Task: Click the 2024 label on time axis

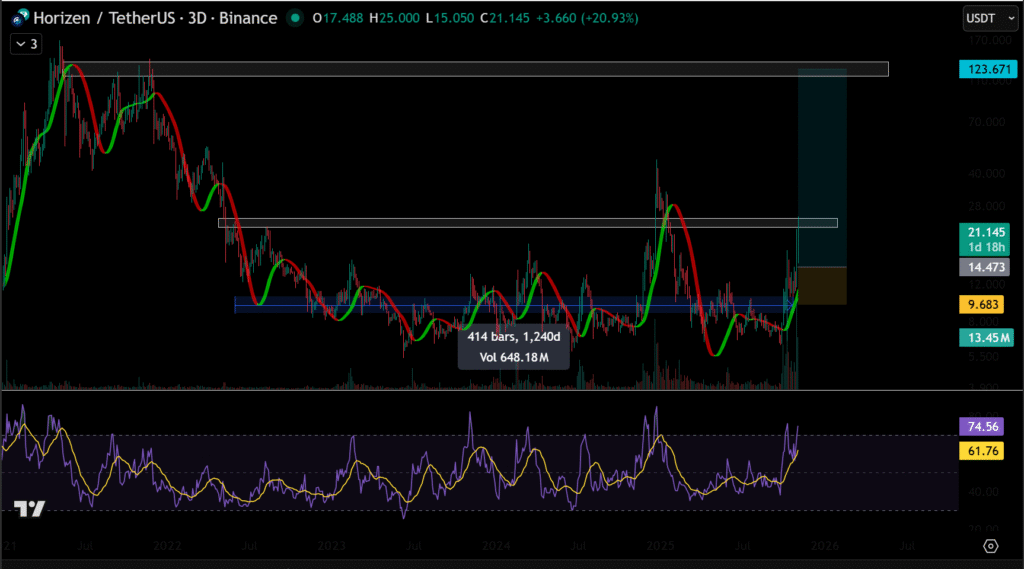Action: click(x=496, y=547)
